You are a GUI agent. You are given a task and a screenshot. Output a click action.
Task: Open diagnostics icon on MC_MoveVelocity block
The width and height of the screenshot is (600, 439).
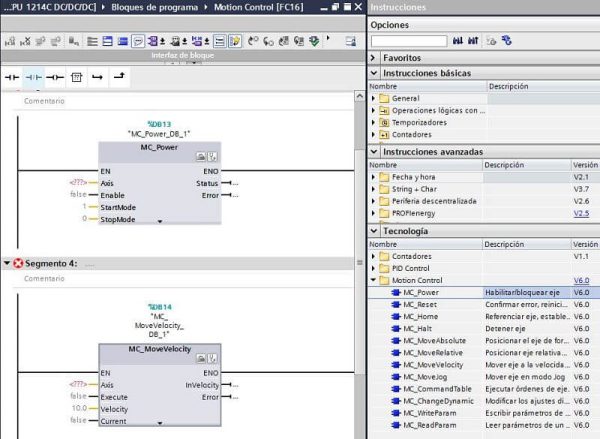point(213,358)
